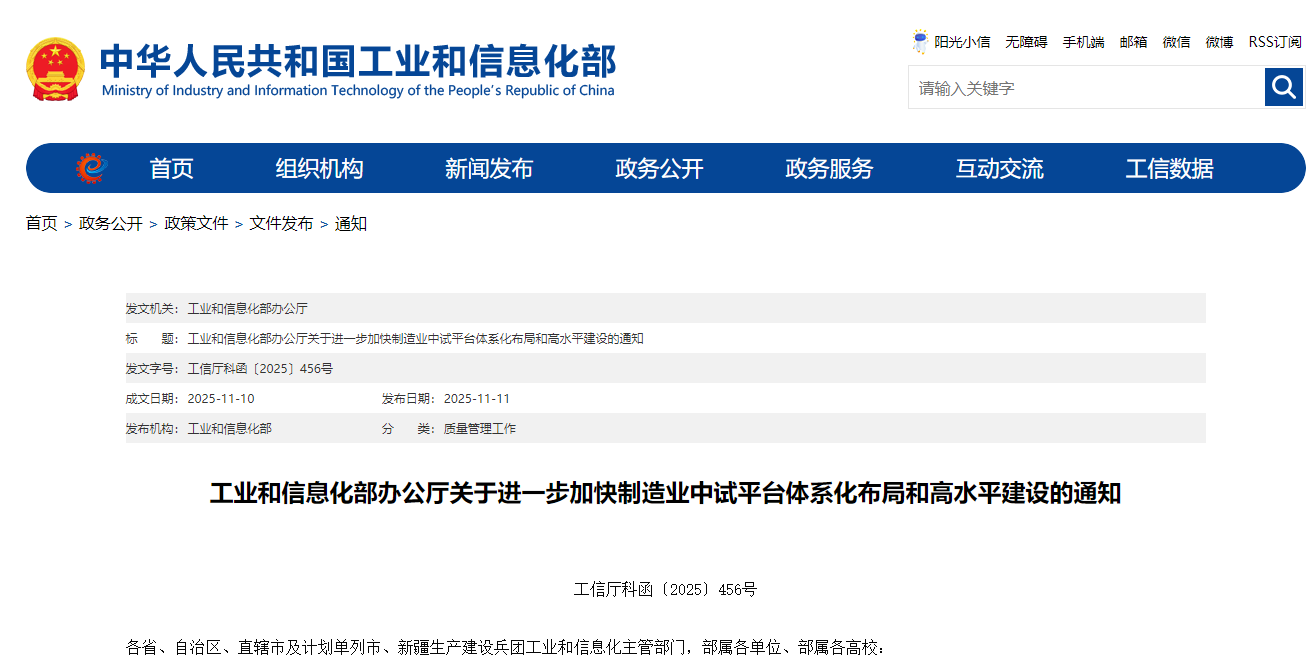
Task: Open the 无障碍 accessibility link
Action: (1026, 42)
